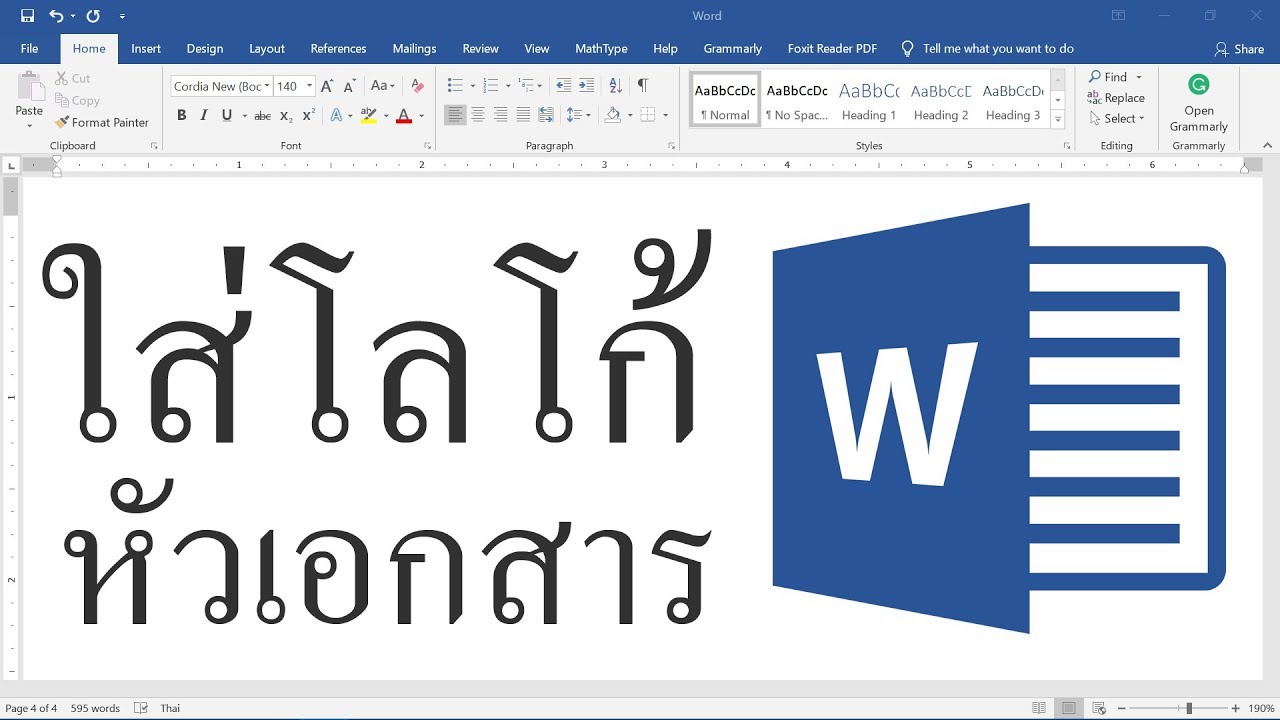
Task: Toggle bold formatting
Action: pyautogui.click(x=182, y=116)
